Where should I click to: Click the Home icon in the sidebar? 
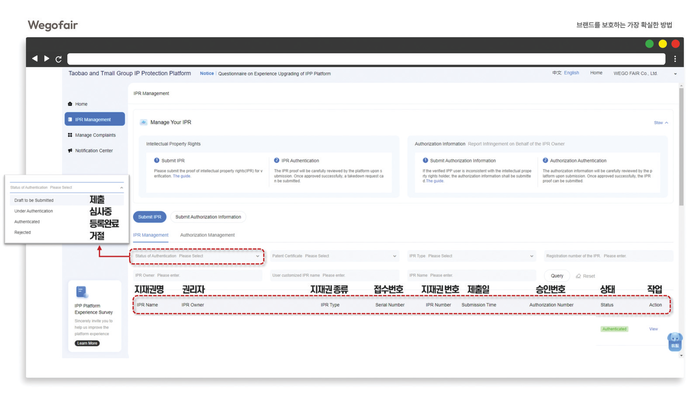coord(70,104)
